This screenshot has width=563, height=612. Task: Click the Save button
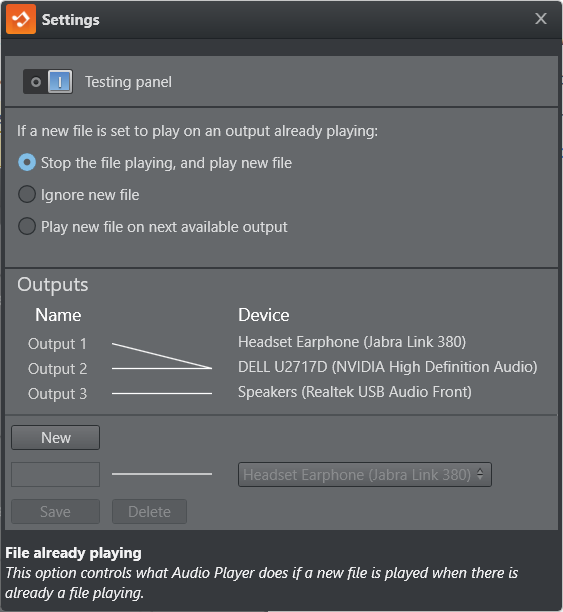(55, 512)
